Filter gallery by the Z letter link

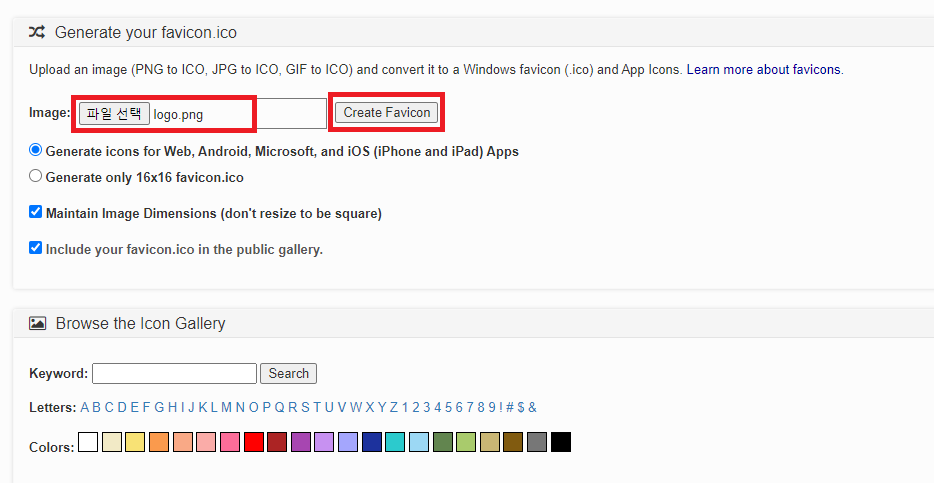point(394,407)
